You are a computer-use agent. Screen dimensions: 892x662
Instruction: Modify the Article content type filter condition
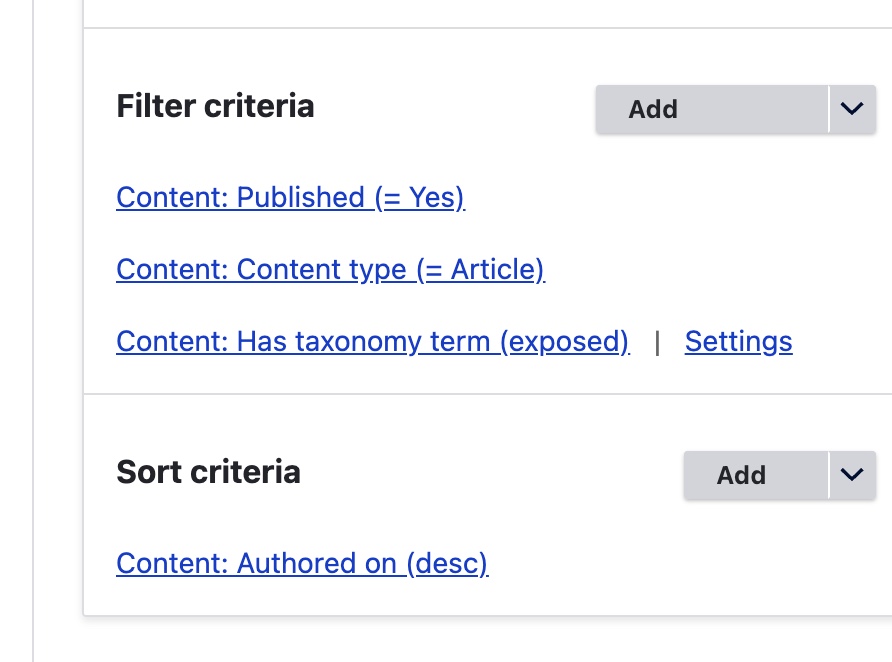(x=330, y=269)
